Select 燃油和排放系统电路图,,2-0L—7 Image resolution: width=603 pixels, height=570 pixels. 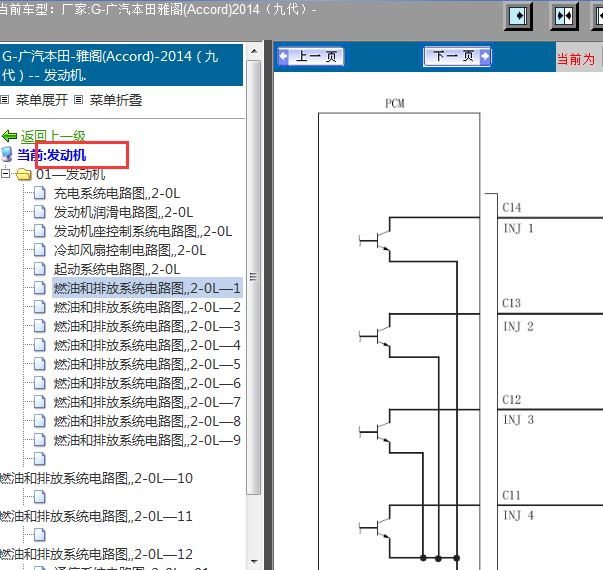[147, 402]
